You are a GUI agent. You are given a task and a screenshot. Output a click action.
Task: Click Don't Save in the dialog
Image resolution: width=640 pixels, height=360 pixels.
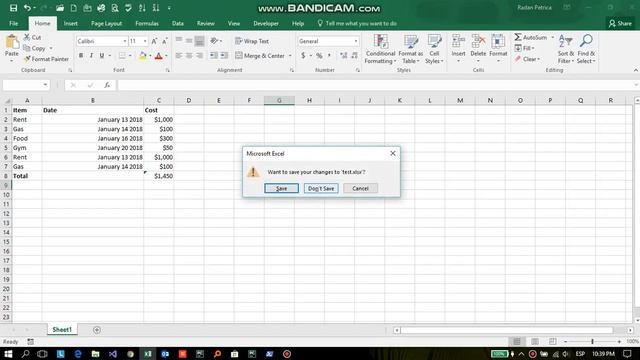tap(321, 188)
